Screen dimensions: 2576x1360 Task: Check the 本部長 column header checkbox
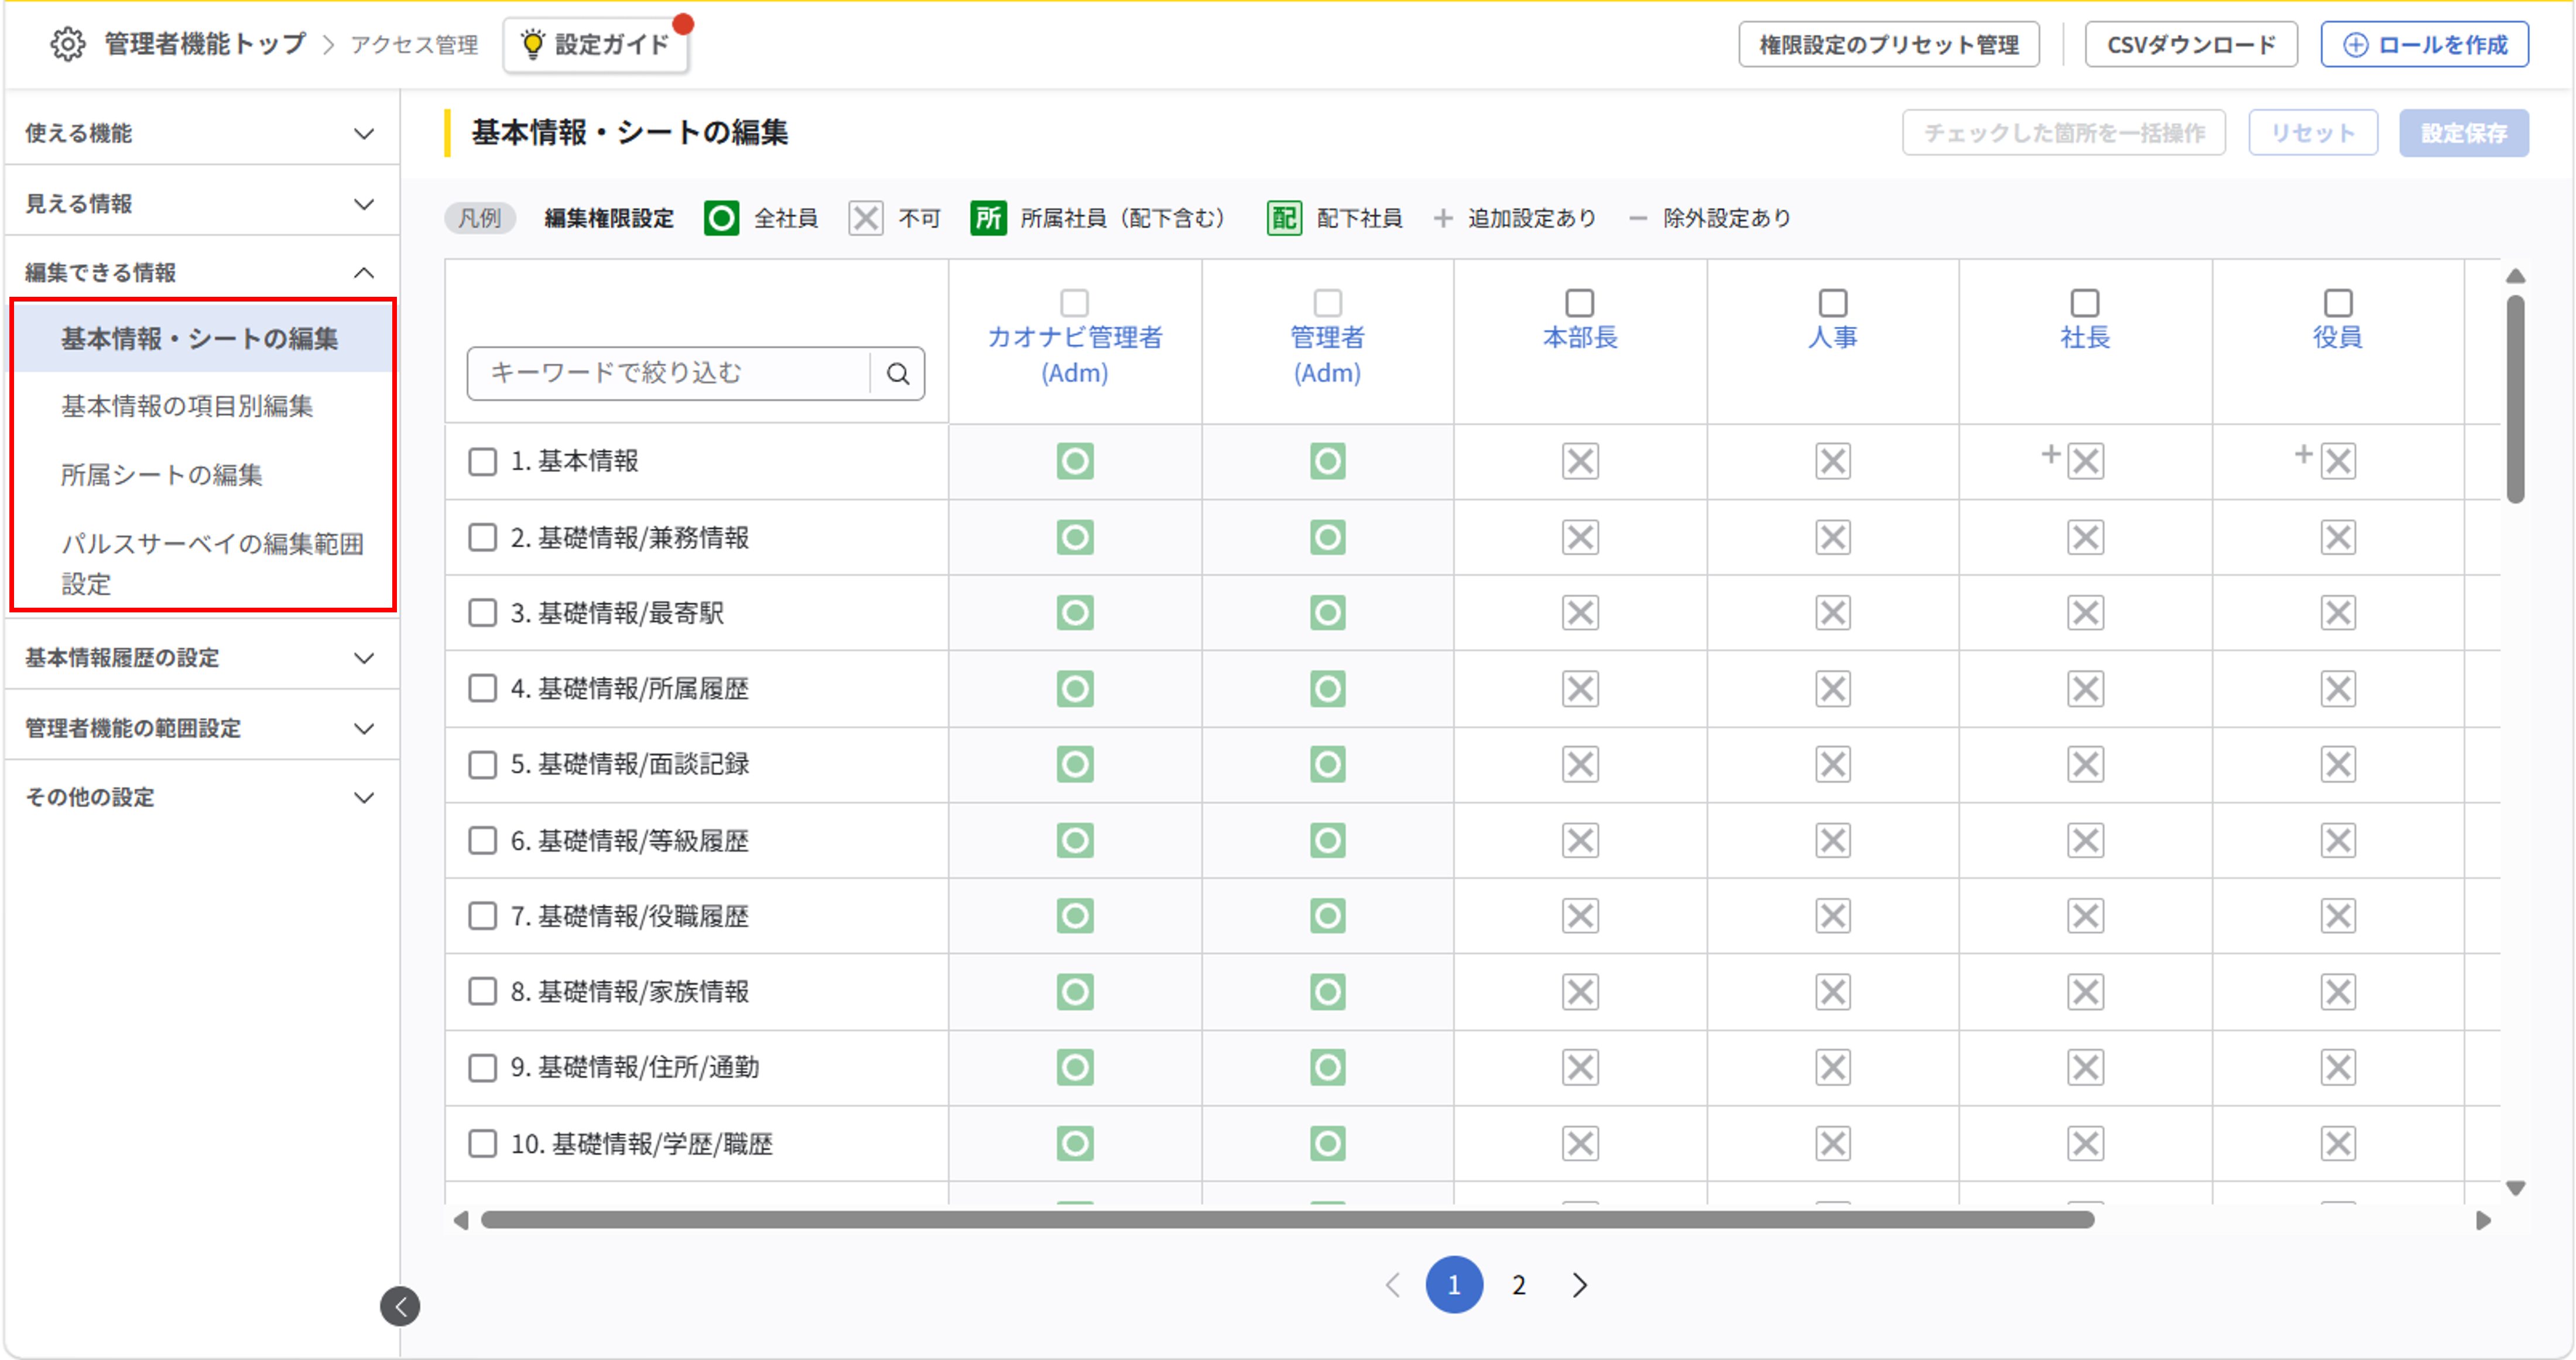coord(1580,302)
